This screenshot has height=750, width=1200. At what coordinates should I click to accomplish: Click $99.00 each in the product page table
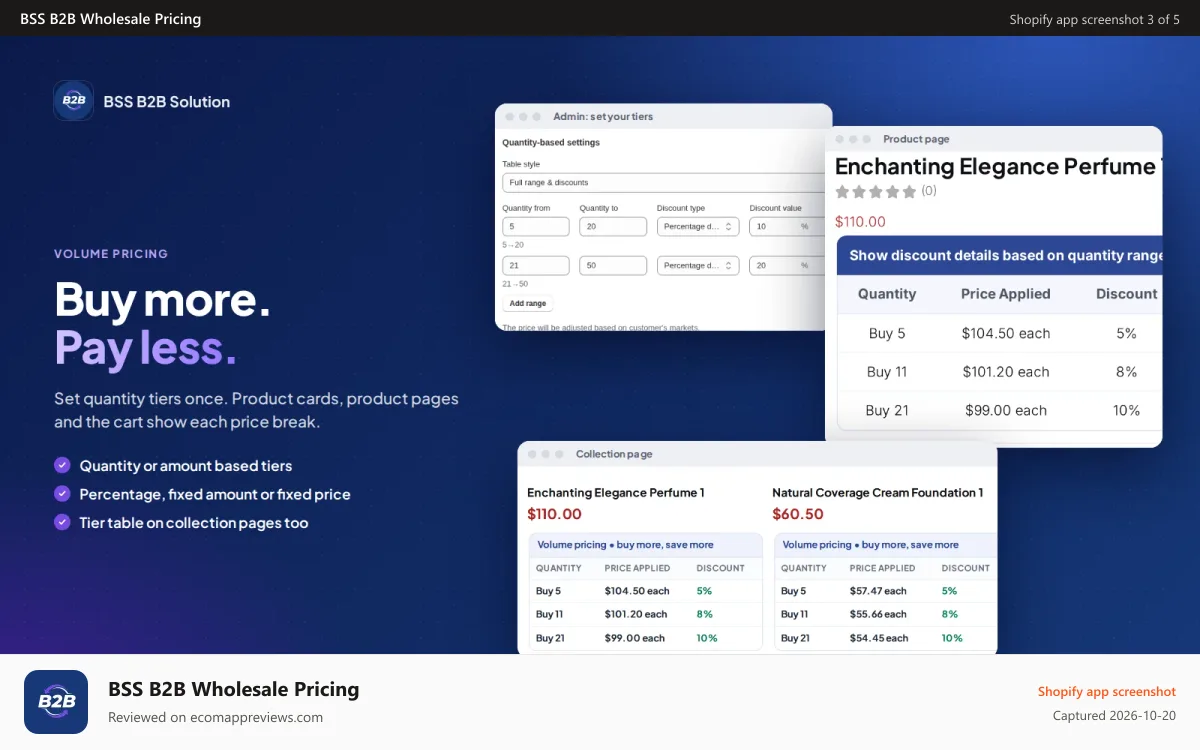[x=1006, y=410]
